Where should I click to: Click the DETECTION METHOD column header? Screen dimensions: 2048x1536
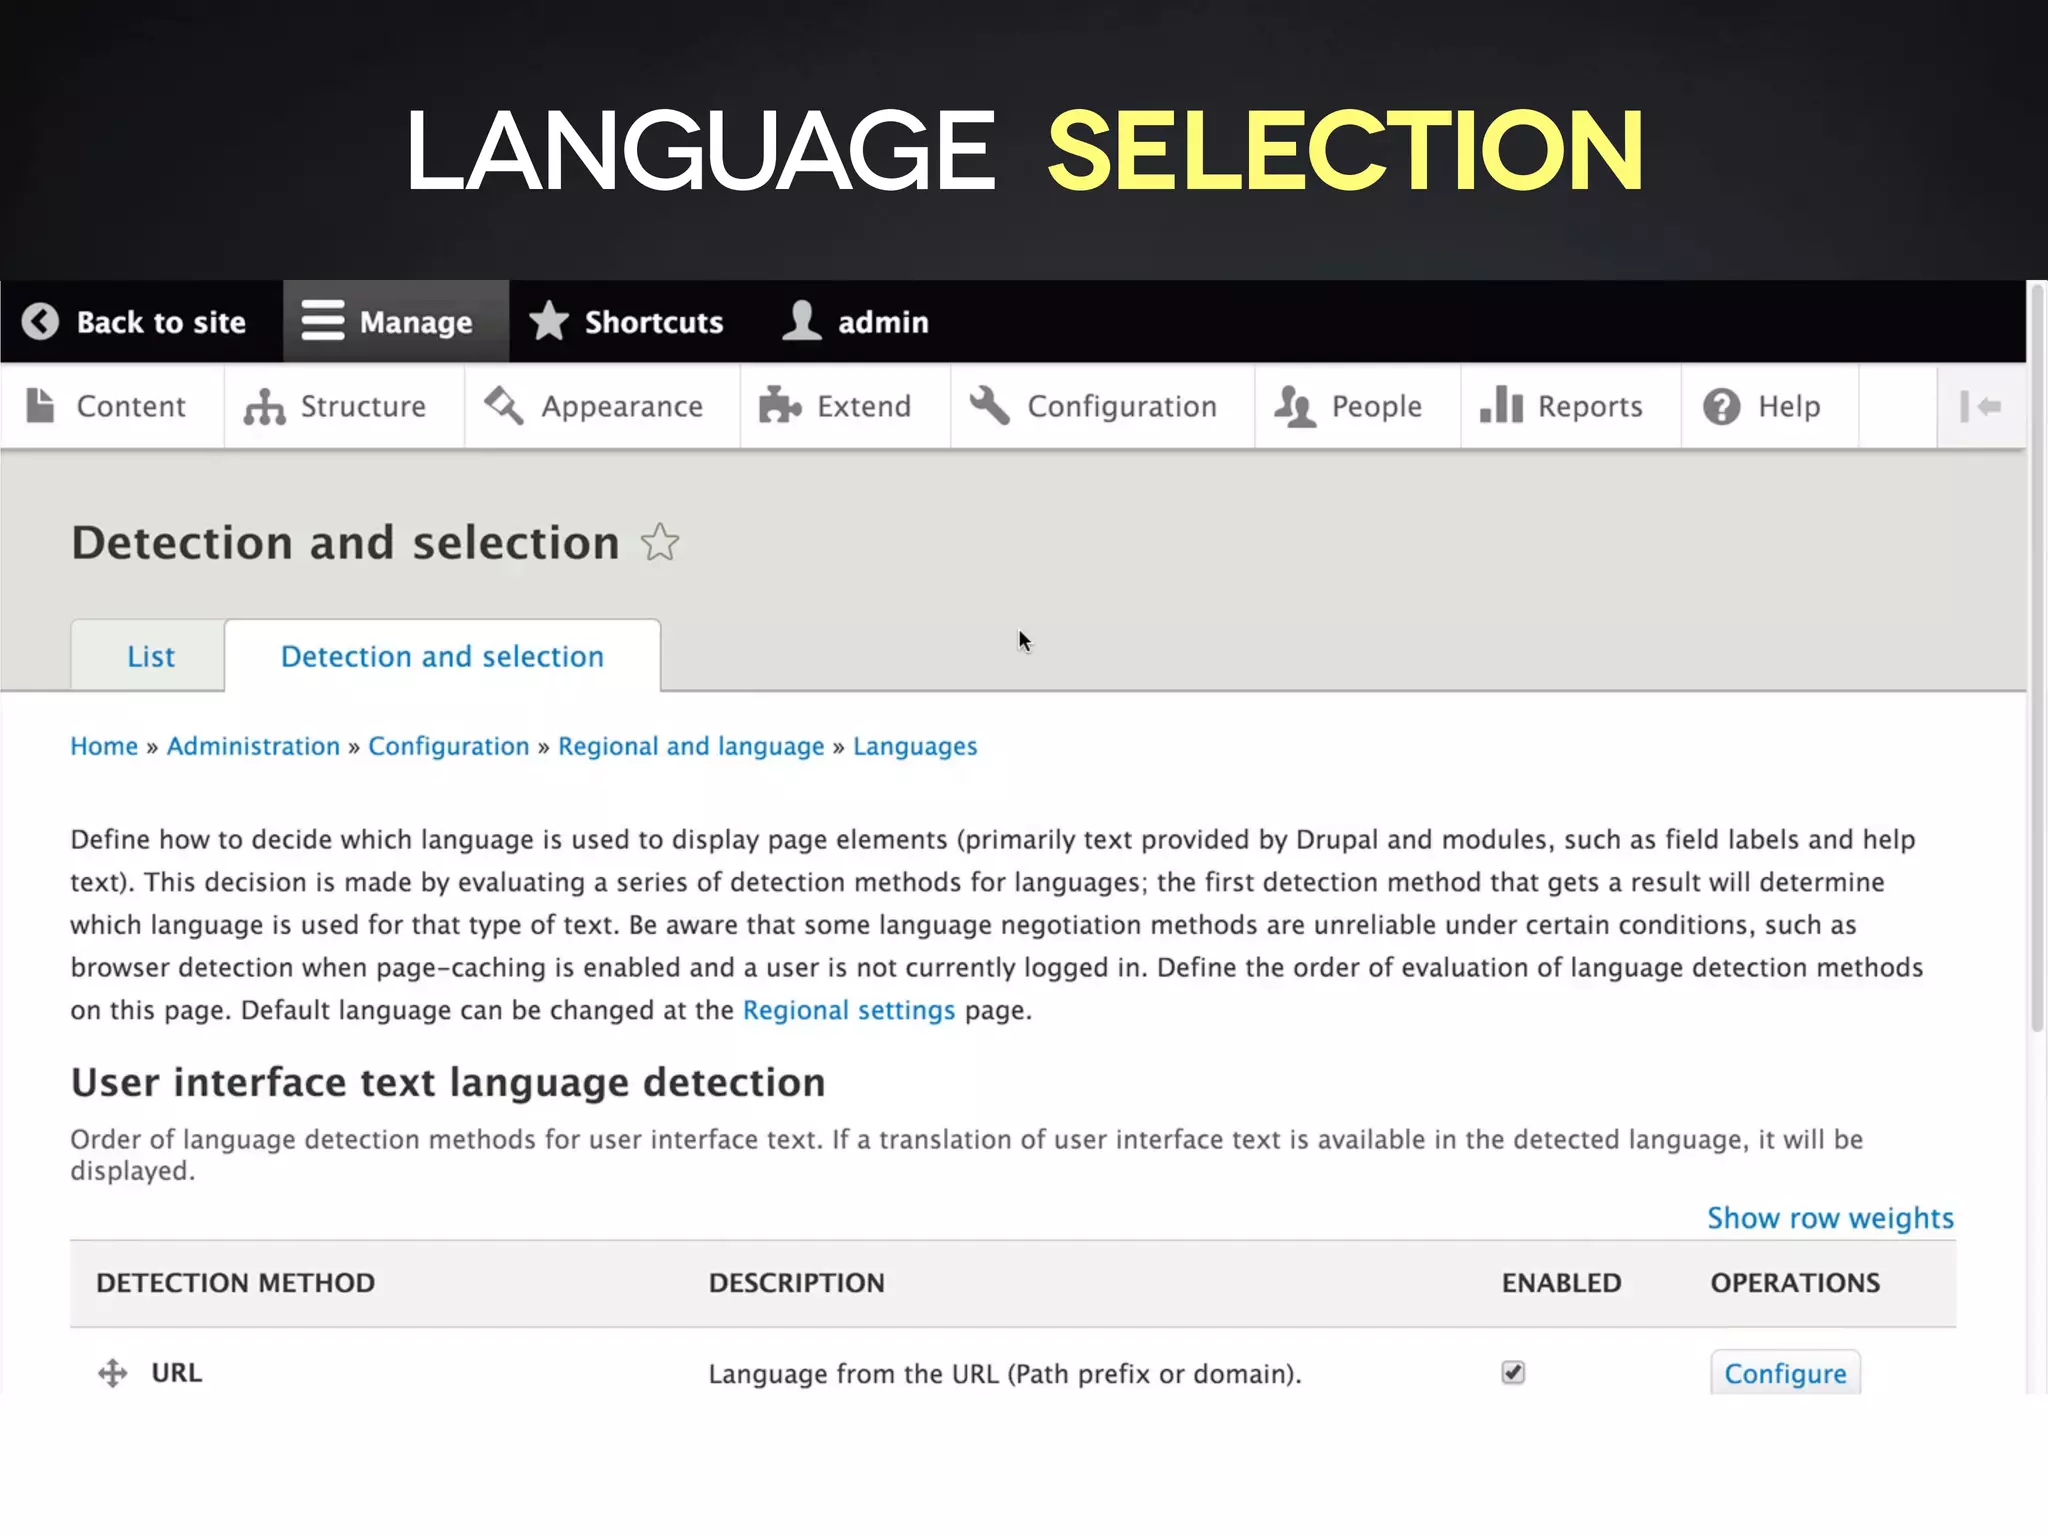point(235,1283)
